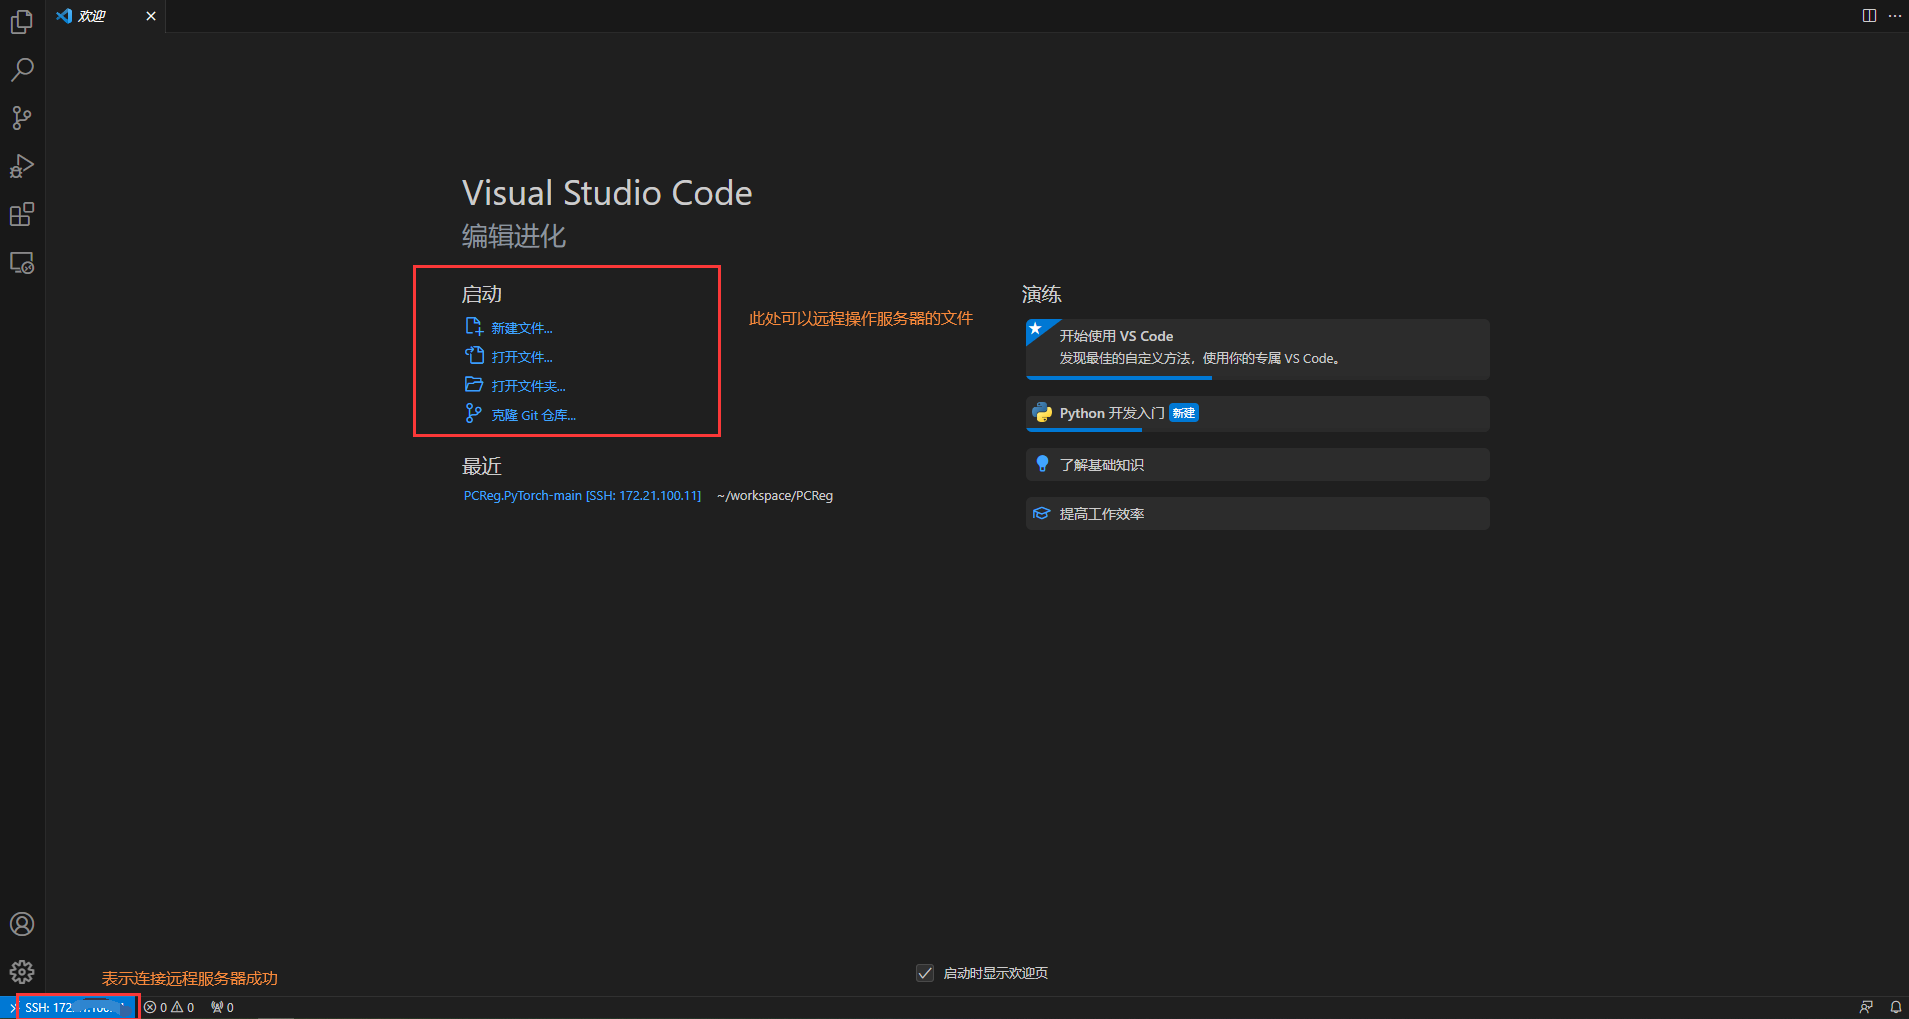1909x1019 pixels.
Task: Open 了解基础知识 walkthrough
Action: tap(1258, 465)
